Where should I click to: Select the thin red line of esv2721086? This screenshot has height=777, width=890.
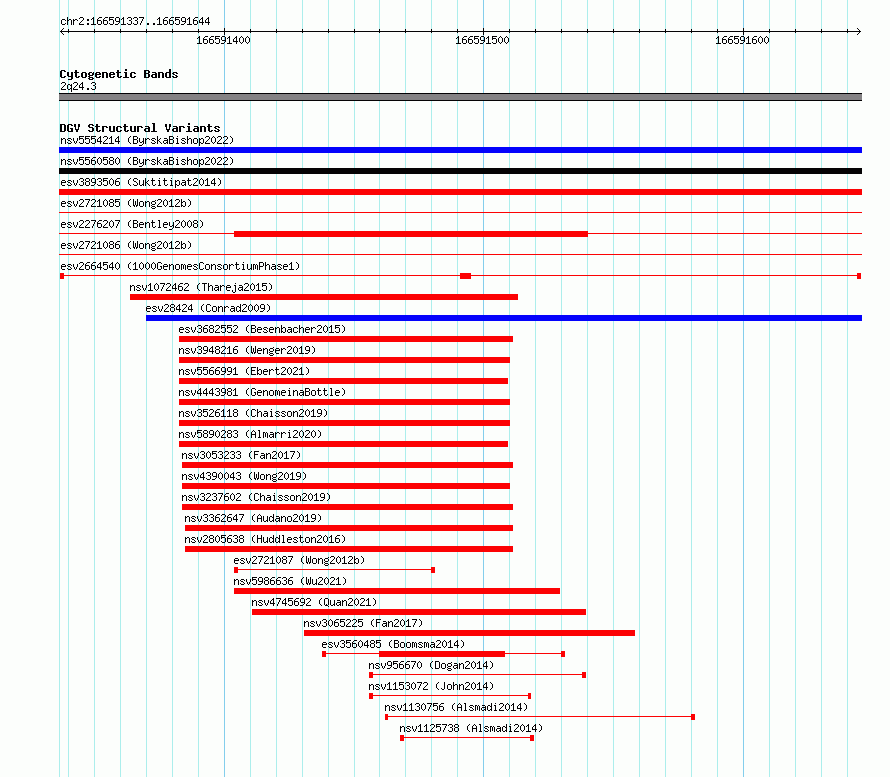click(460, 255)
